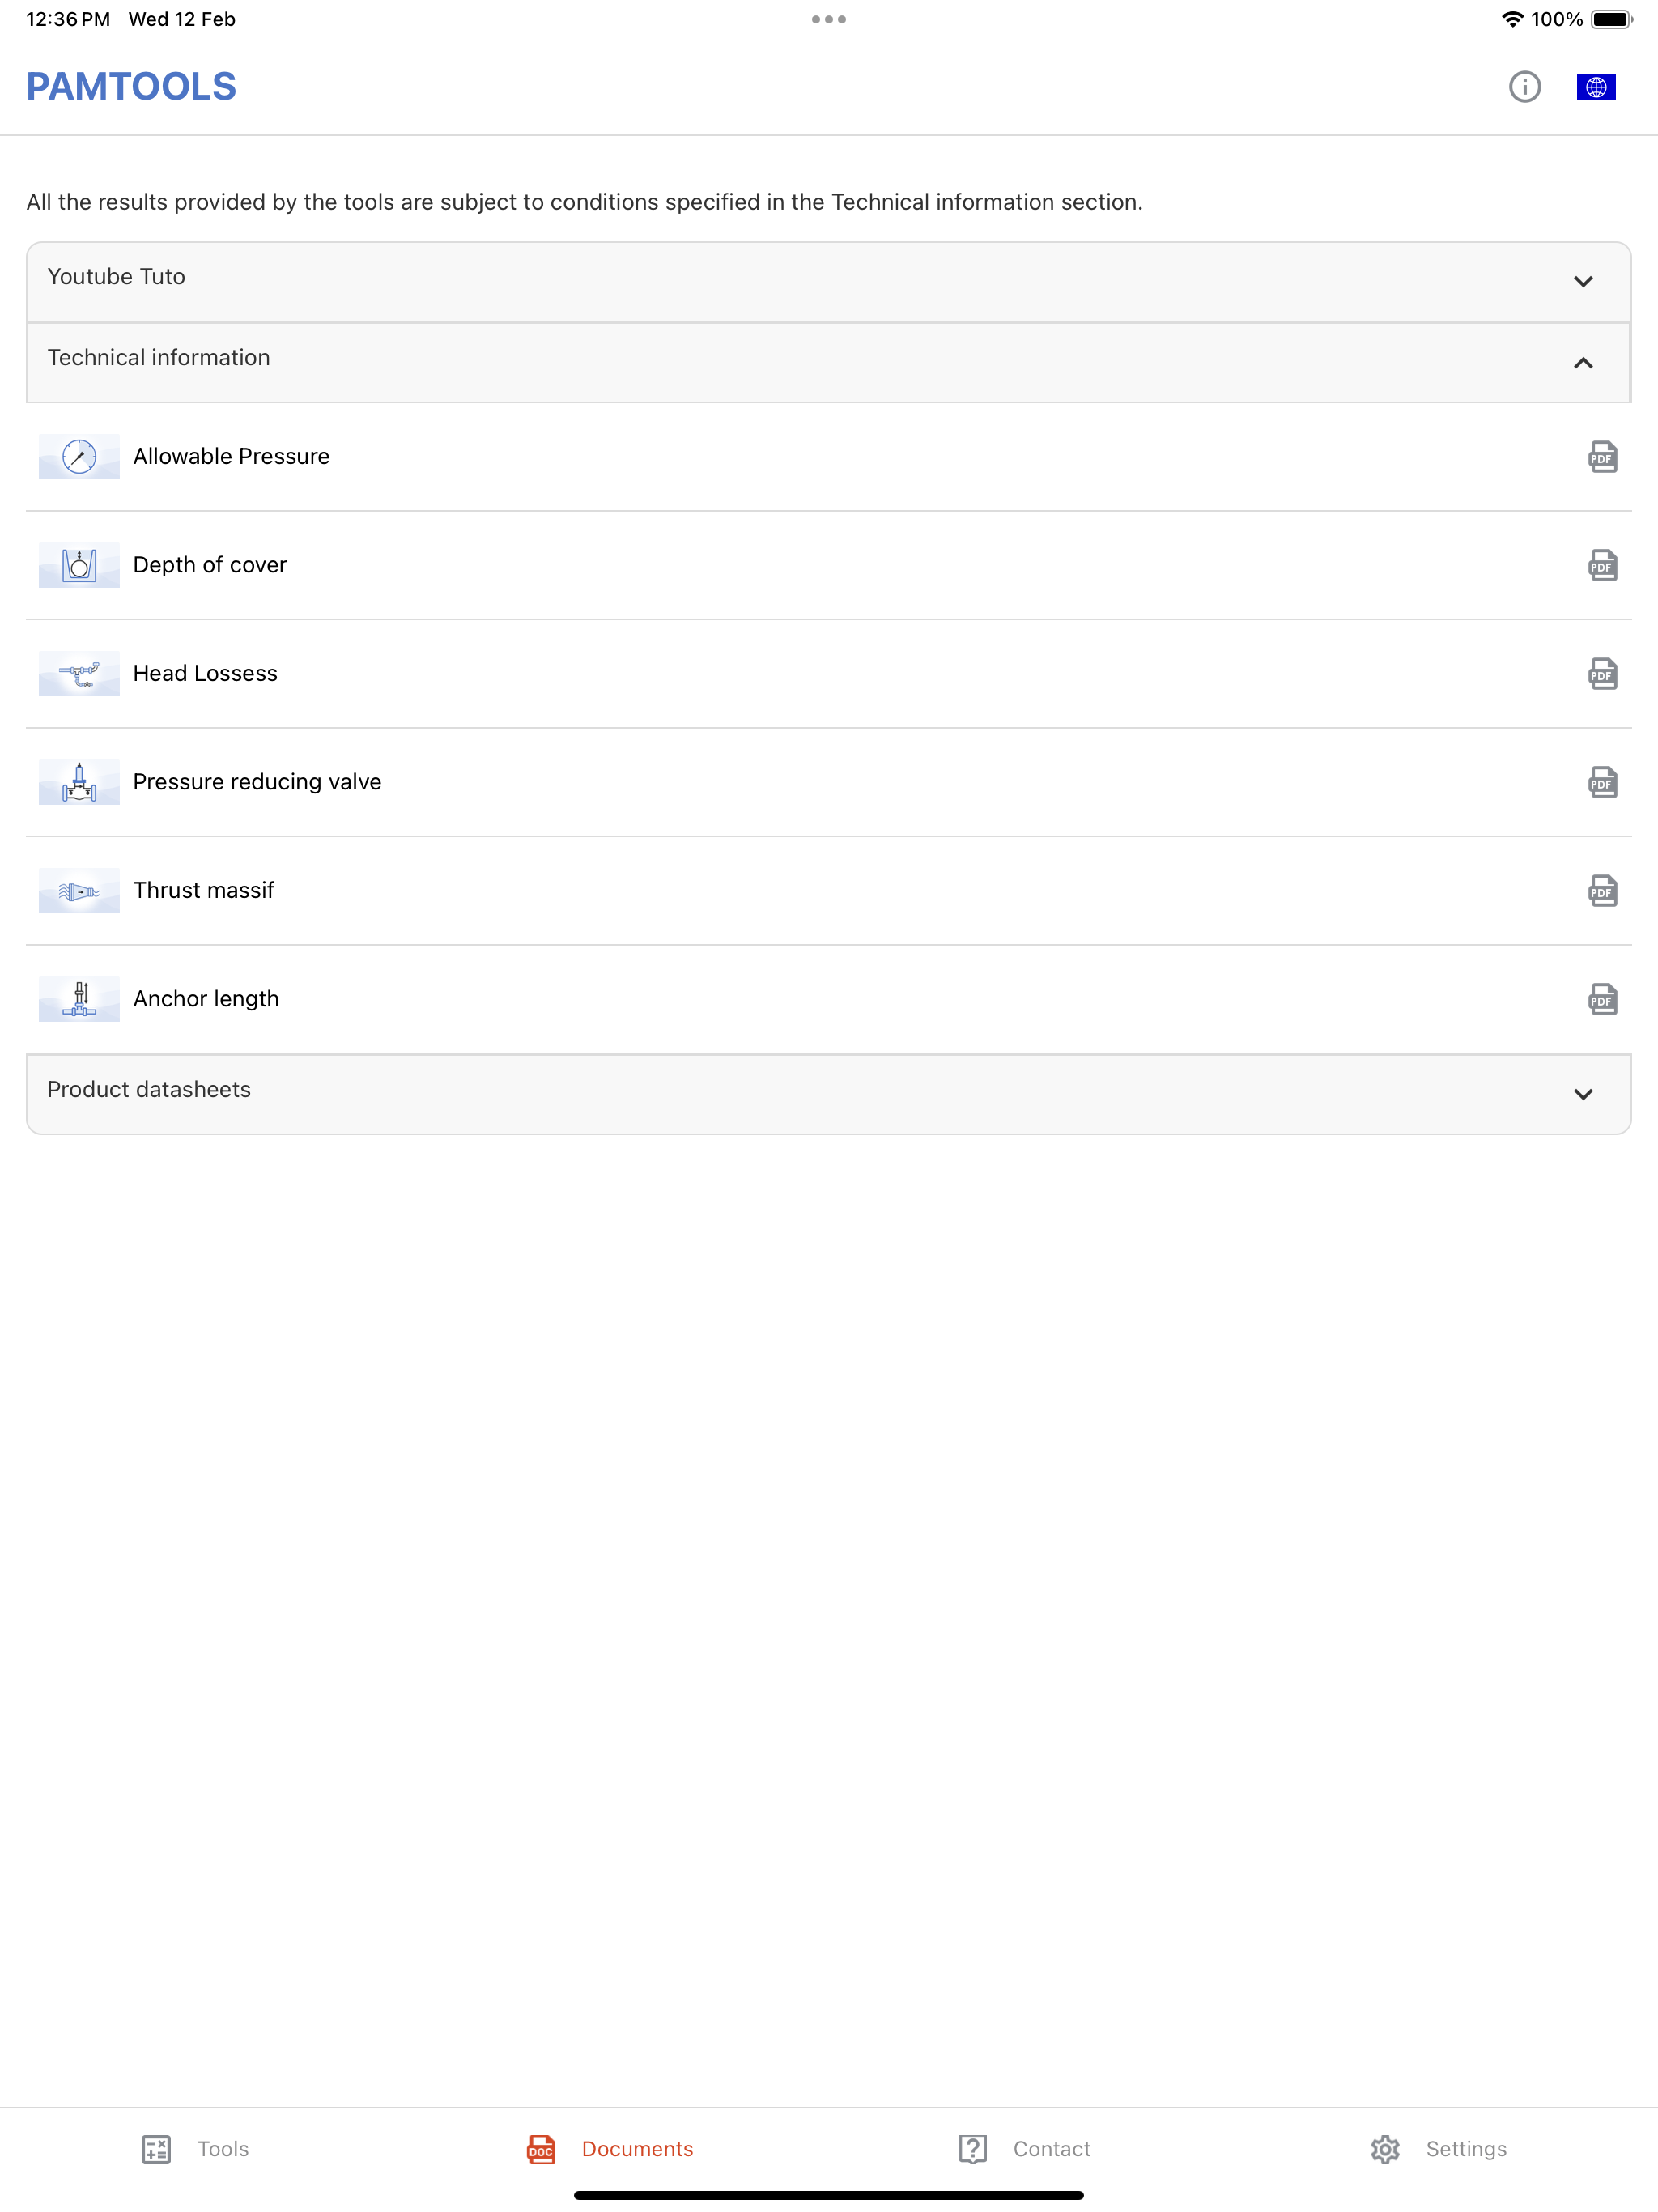Open the Settings tab

[x=1438, y=2149]
